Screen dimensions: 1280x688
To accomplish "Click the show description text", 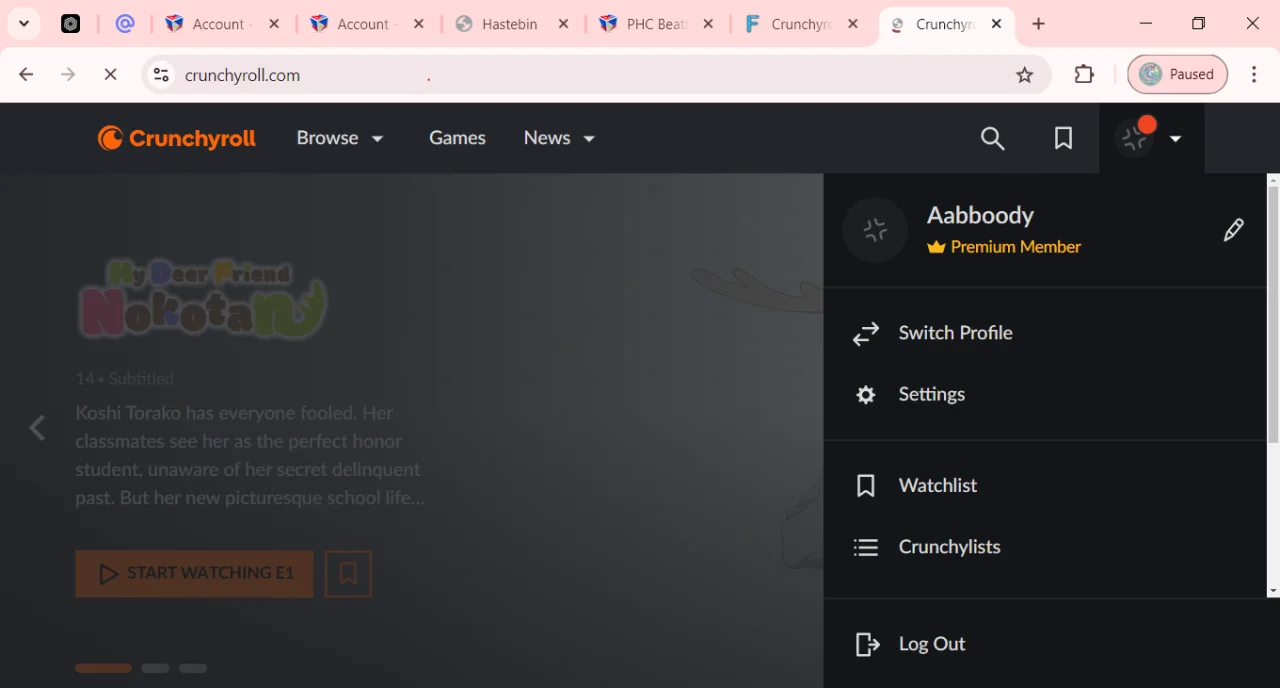I will 250,455.
